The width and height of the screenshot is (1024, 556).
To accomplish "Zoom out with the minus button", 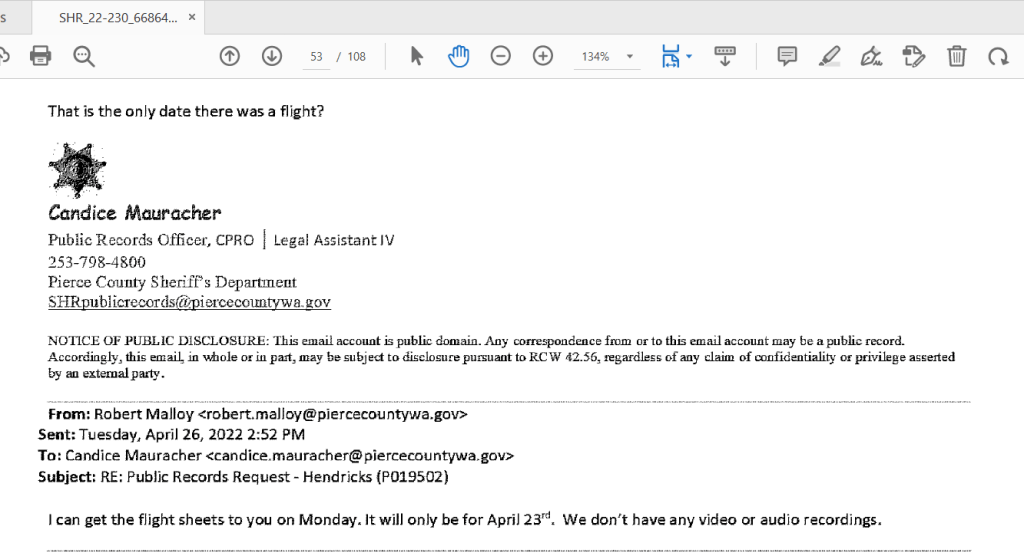I will (x=501, y=56).
